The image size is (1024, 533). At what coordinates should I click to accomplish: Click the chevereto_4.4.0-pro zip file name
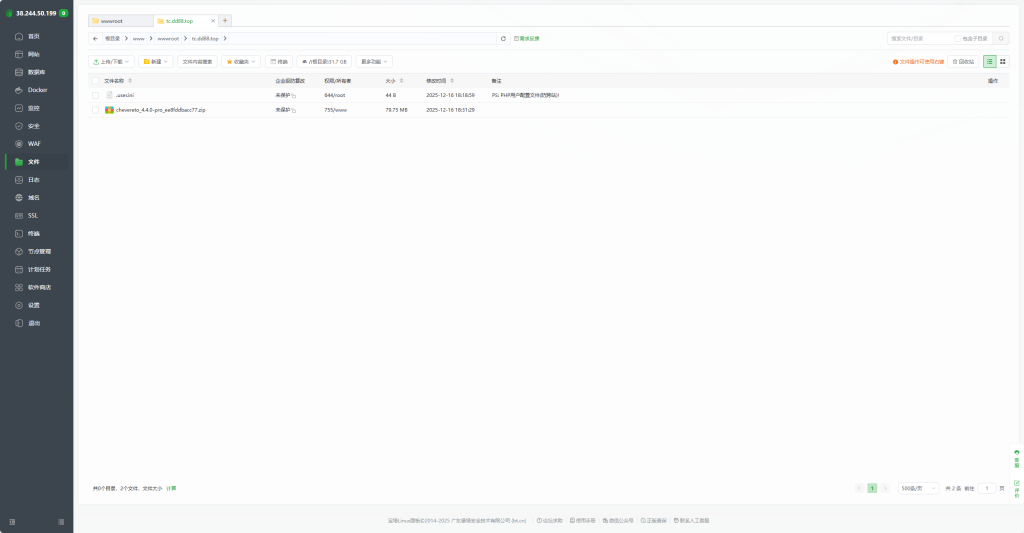click(x=161, y=110)
